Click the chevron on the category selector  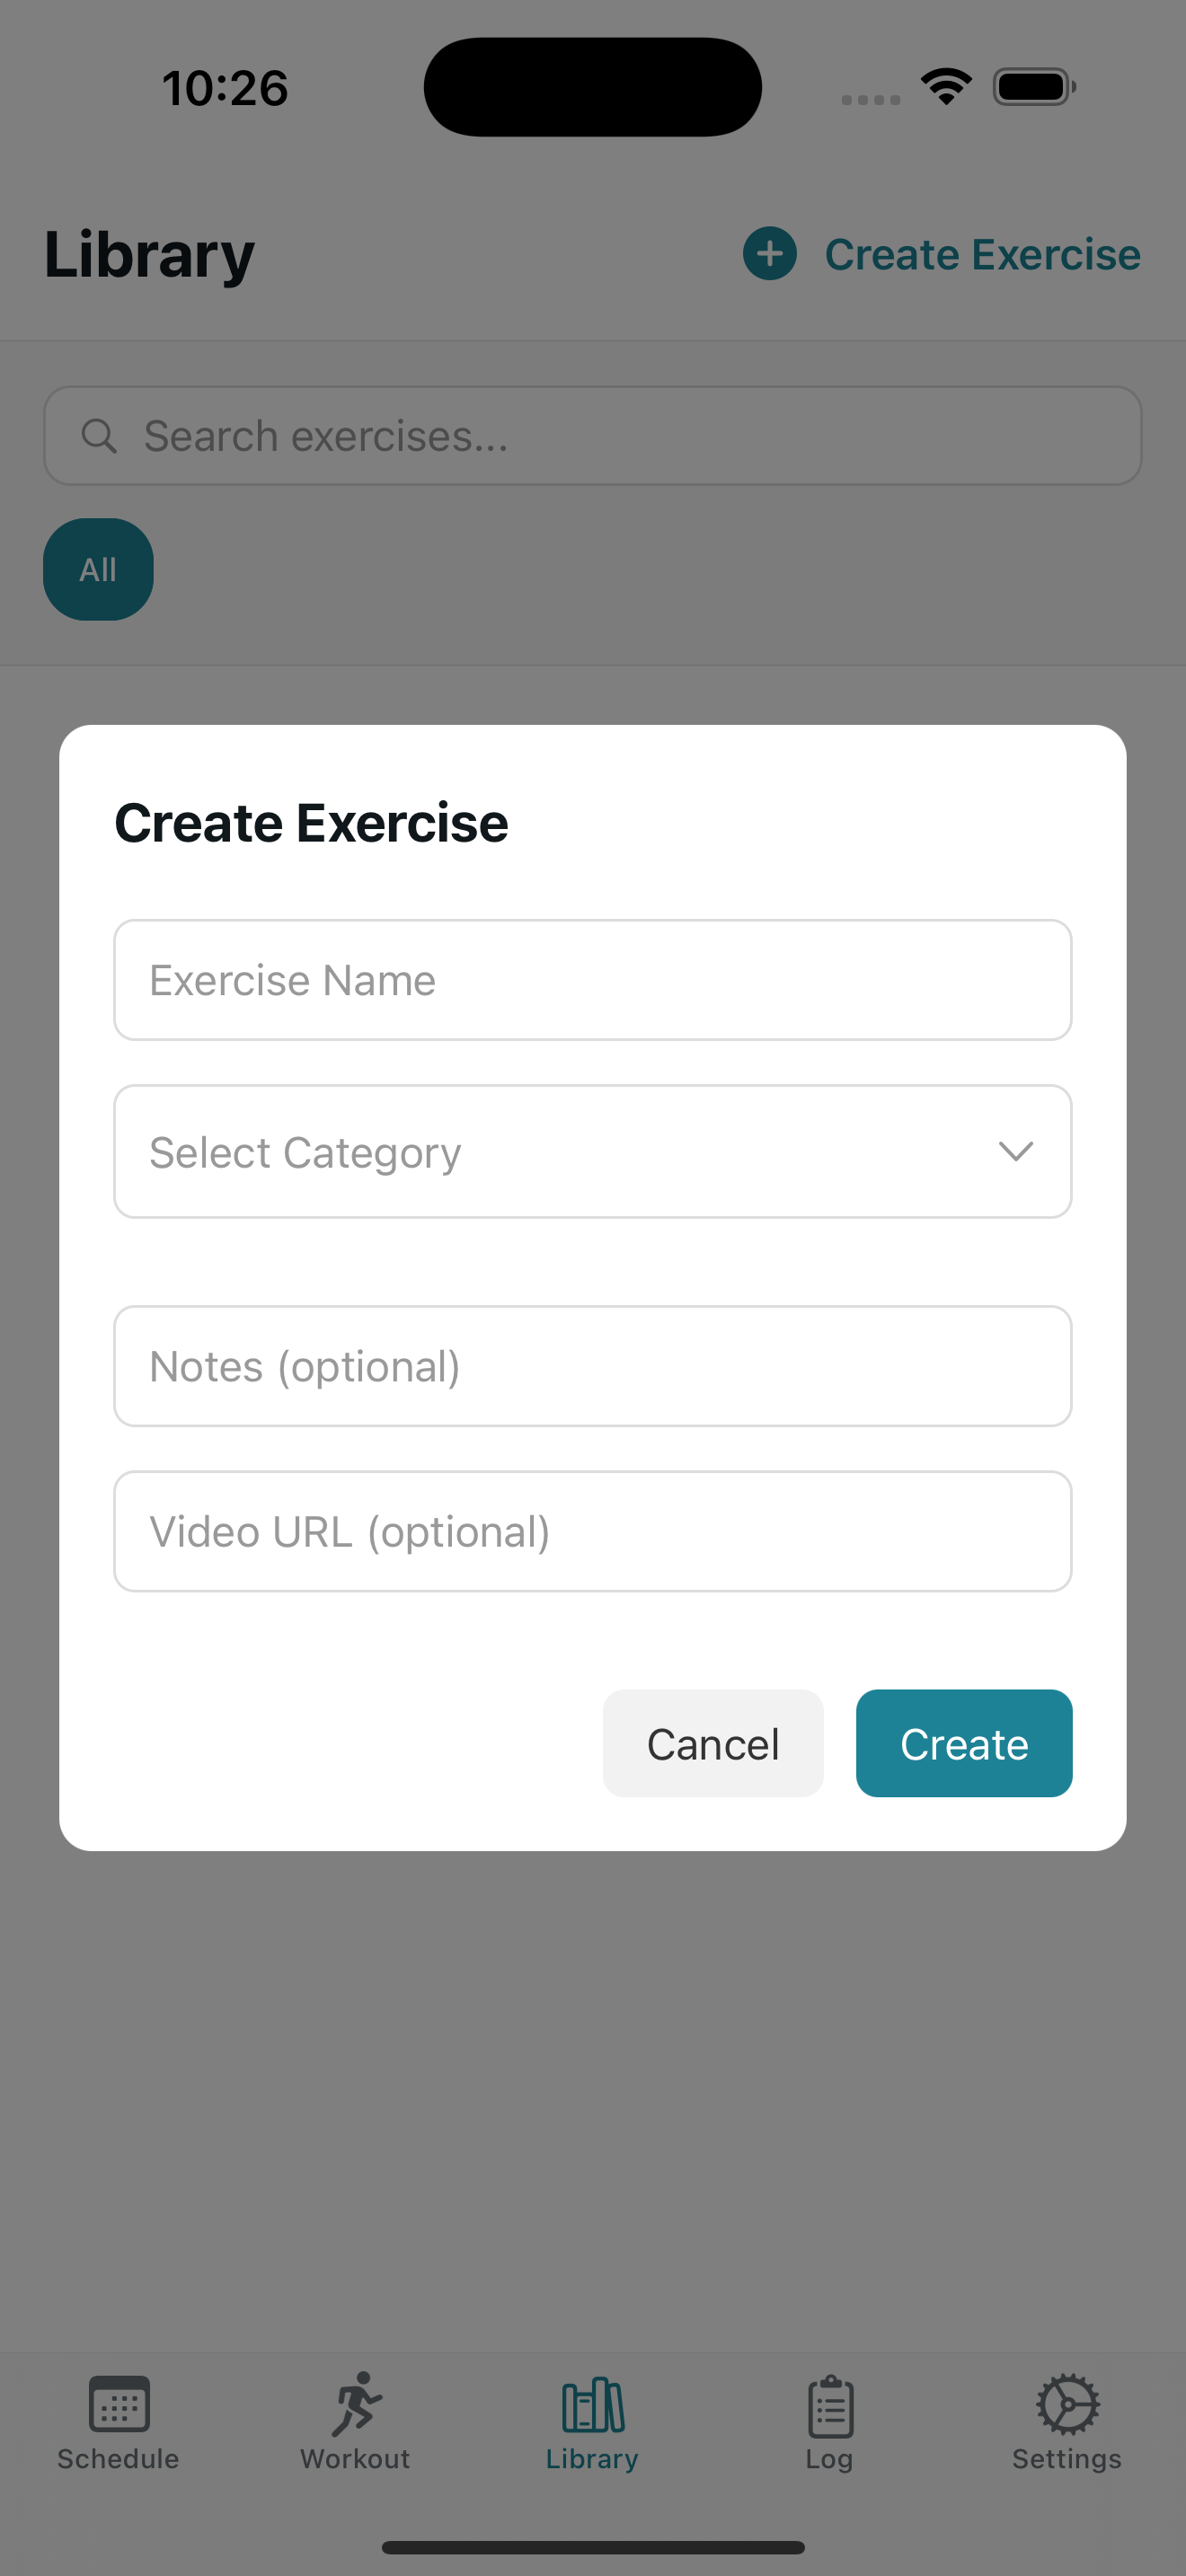(x=1016, y=1151)
